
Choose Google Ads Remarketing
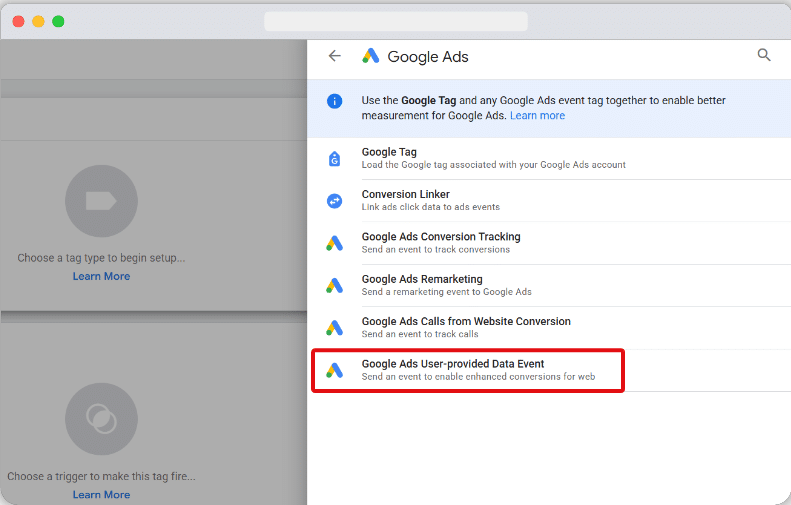pos(549,286)
